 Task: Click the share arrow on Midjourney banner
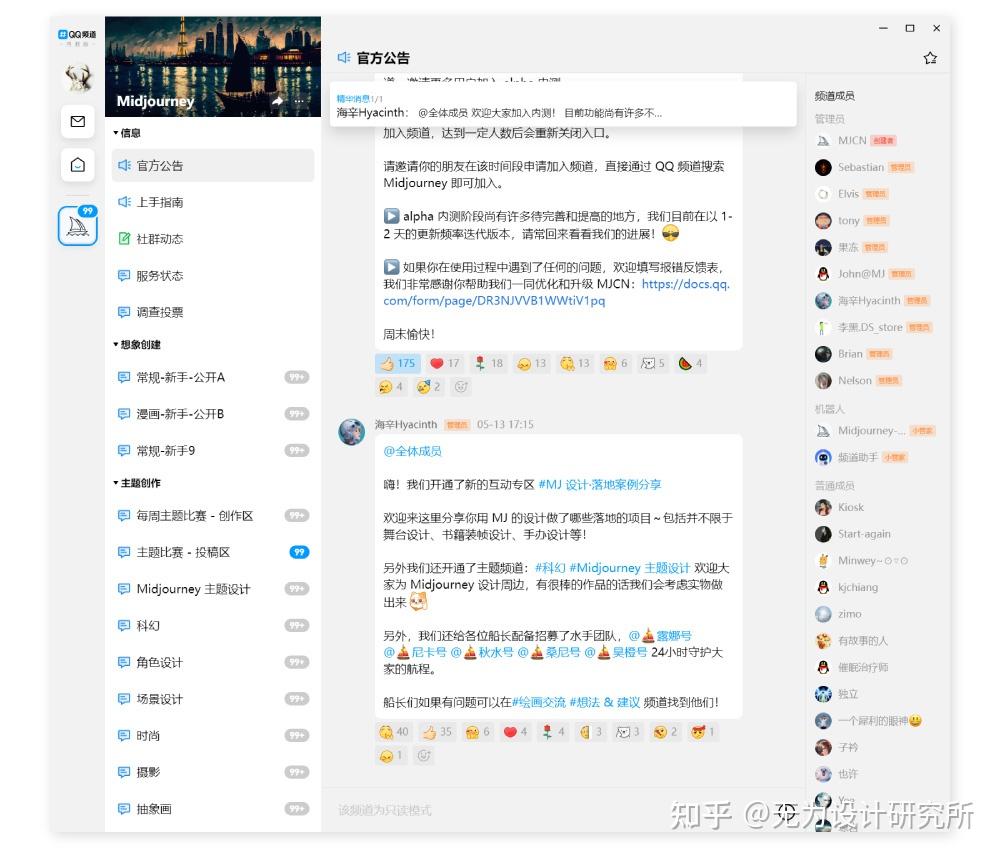pos(277,101)
